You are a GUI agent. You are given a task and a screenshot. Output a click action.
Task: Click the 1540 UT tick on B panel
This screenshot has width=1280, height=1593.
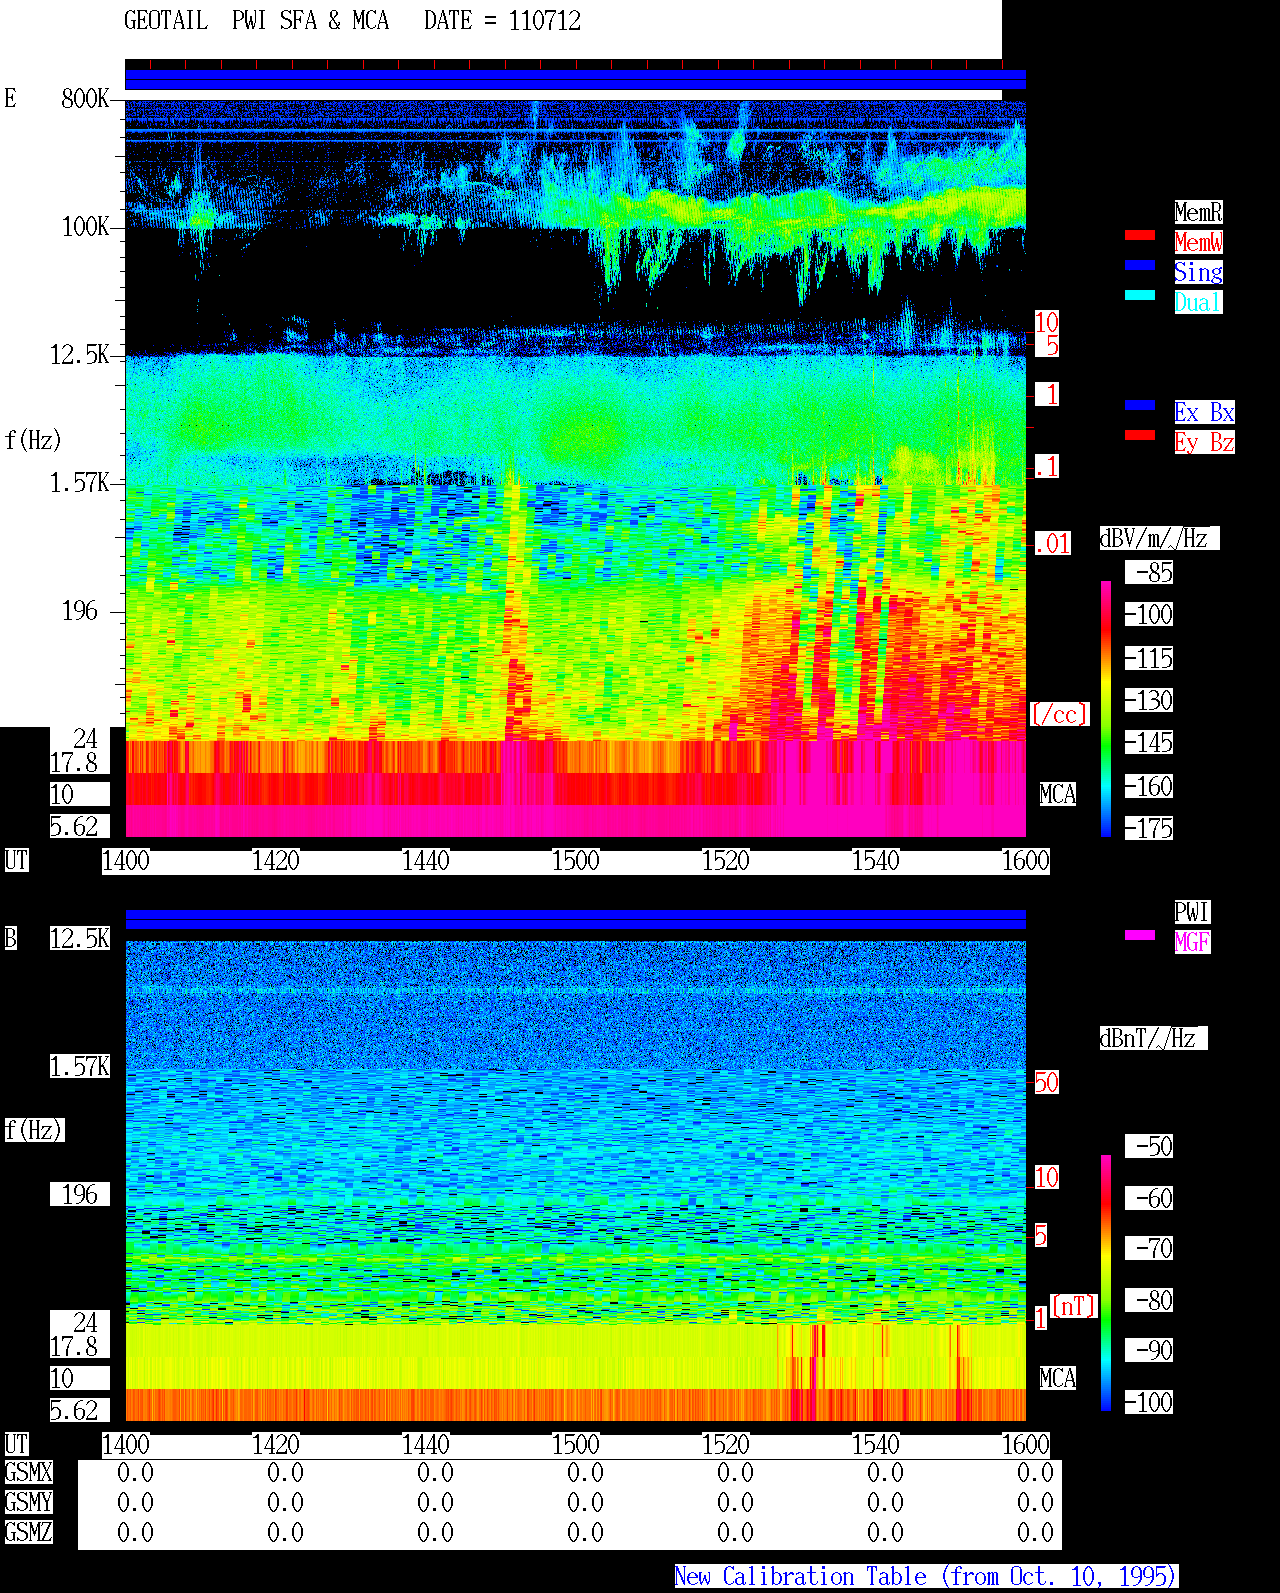(x=876, y=1445)
